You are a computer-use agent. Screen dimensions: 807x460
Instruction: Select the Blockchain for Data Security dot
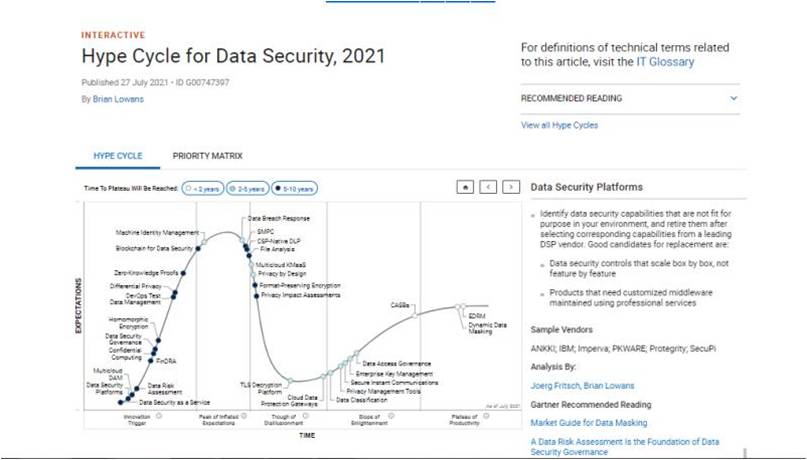coord(198,248)
